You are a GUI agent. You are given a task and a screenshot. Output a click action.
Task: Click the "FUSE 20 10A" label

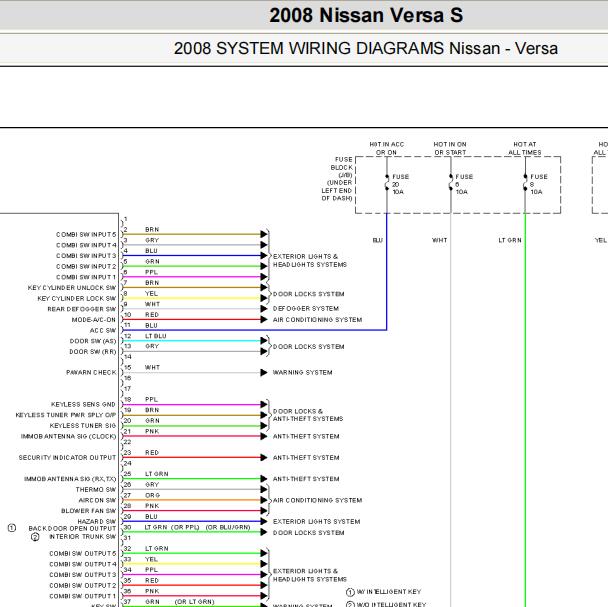pyautogui.click(x=401, y=184)
